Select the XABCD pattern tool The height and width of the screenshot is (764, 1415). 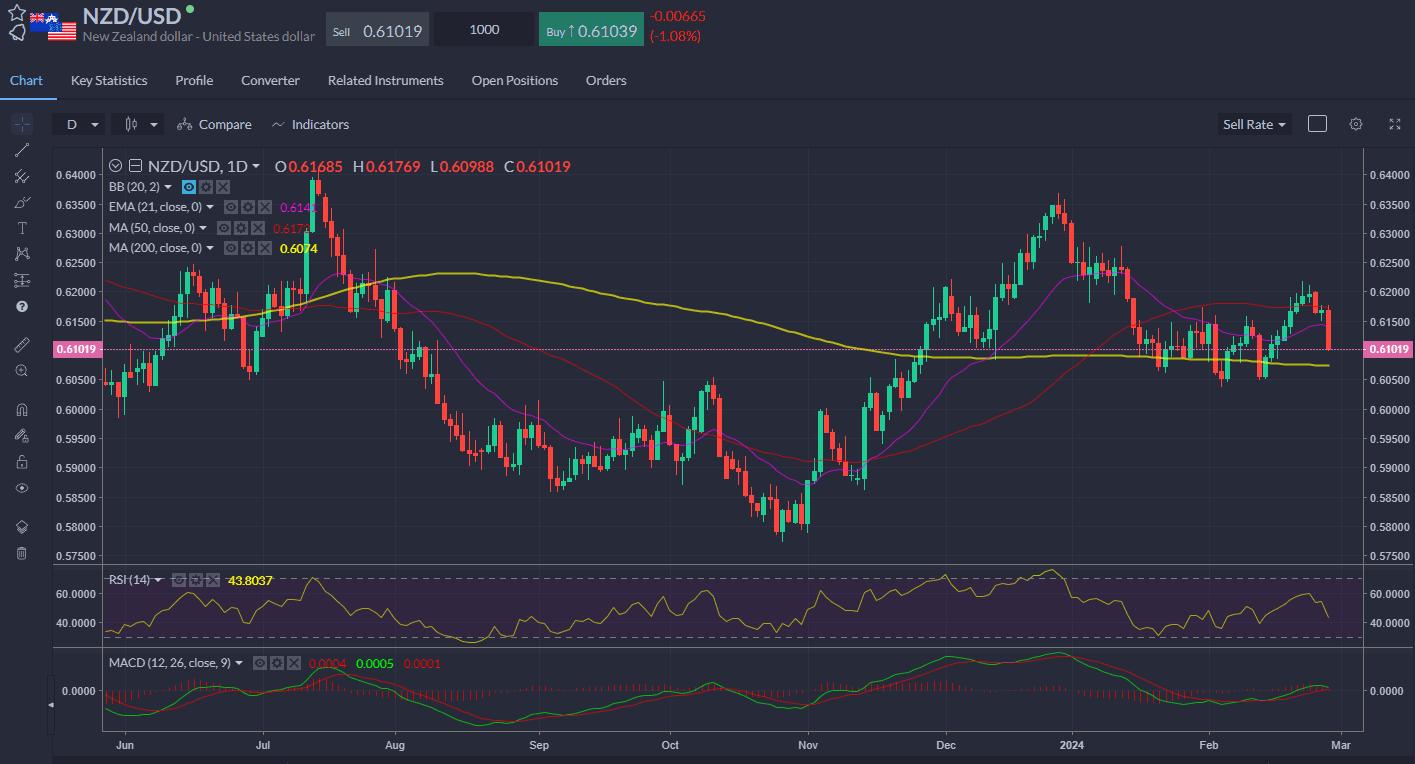coord(22,254)
